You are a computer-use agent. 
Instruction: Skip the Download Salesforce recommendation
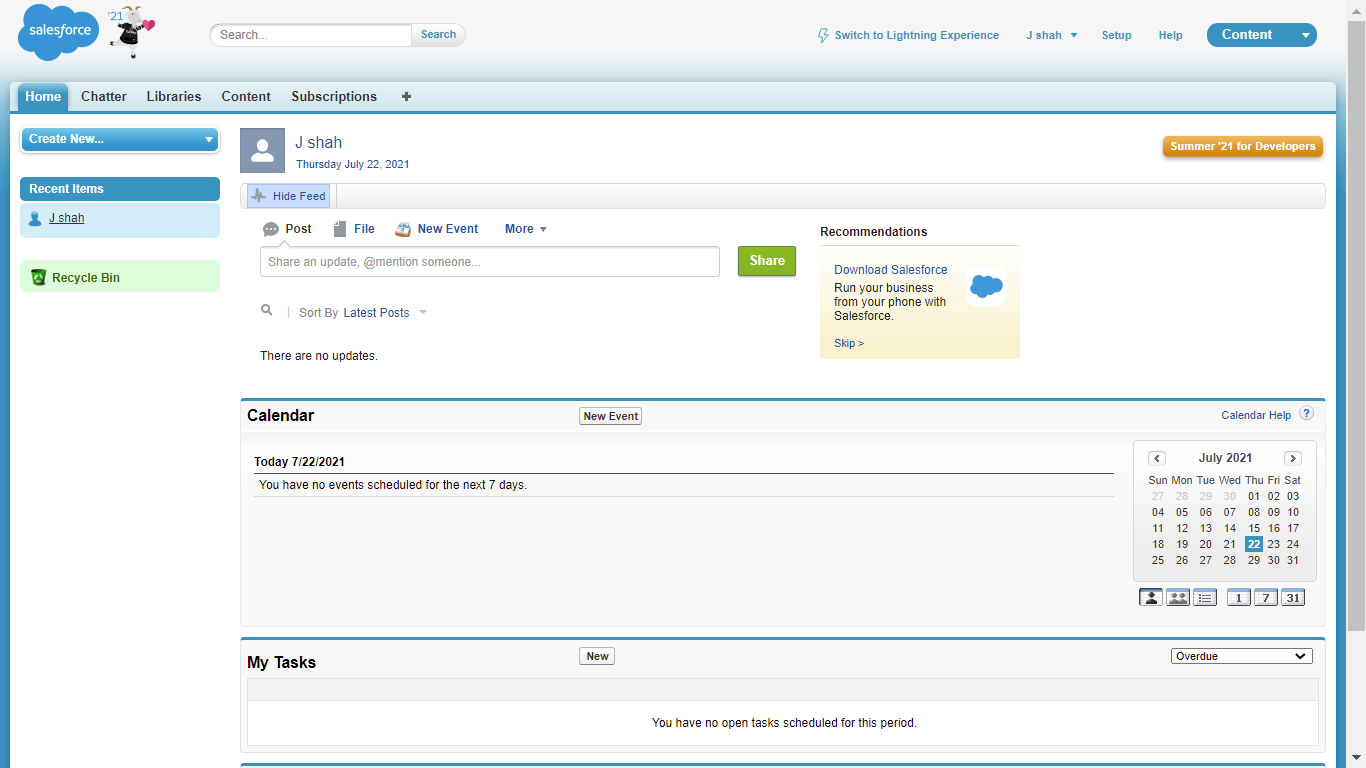(x=849, y=343)
